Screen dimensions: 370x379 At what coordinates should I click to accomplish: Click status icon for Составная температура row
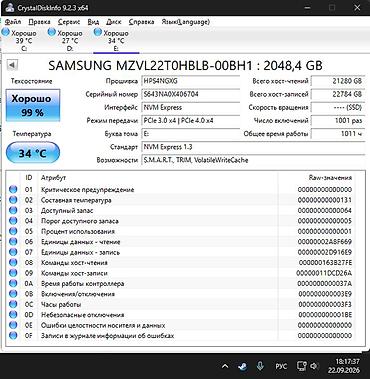[x=13, y=200]
